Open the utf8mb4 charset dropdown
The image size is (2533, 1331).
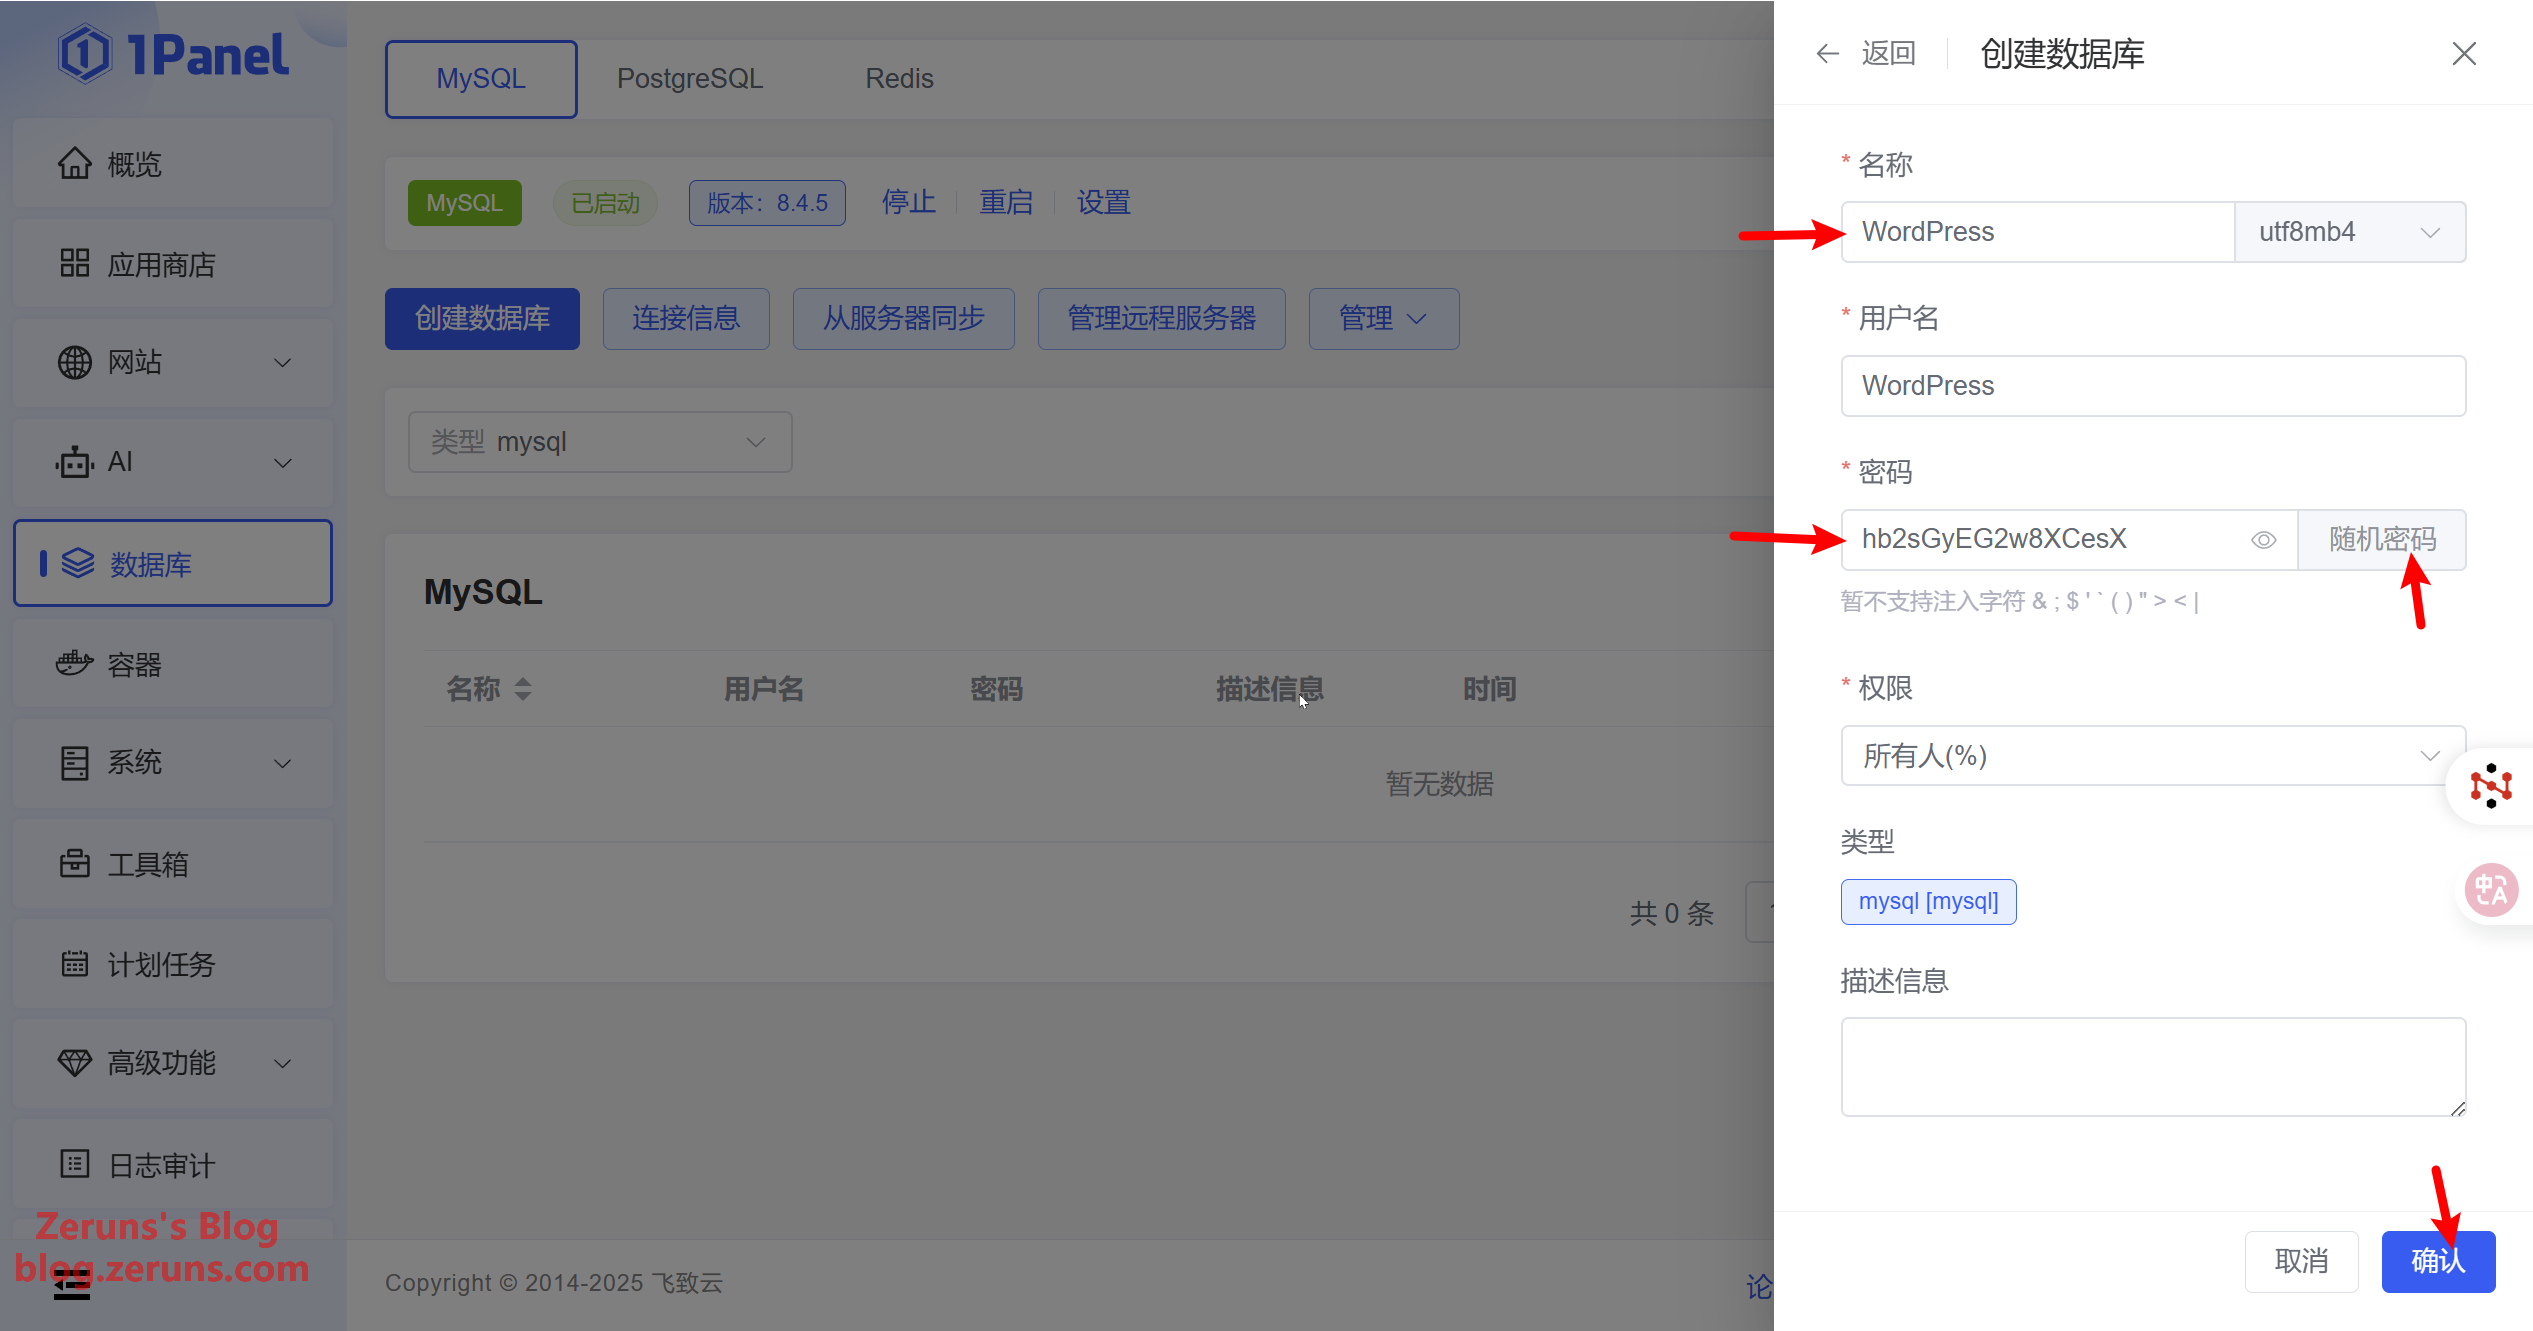pos(2350,232)
